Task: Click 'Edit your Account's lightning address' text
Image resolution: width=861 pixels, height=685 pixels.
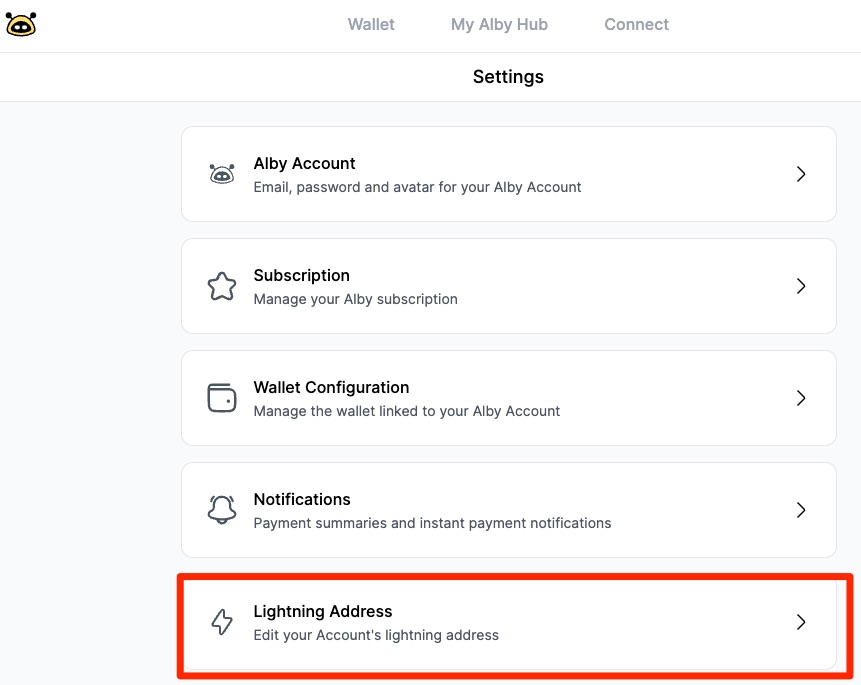Action: pos(376,635)
